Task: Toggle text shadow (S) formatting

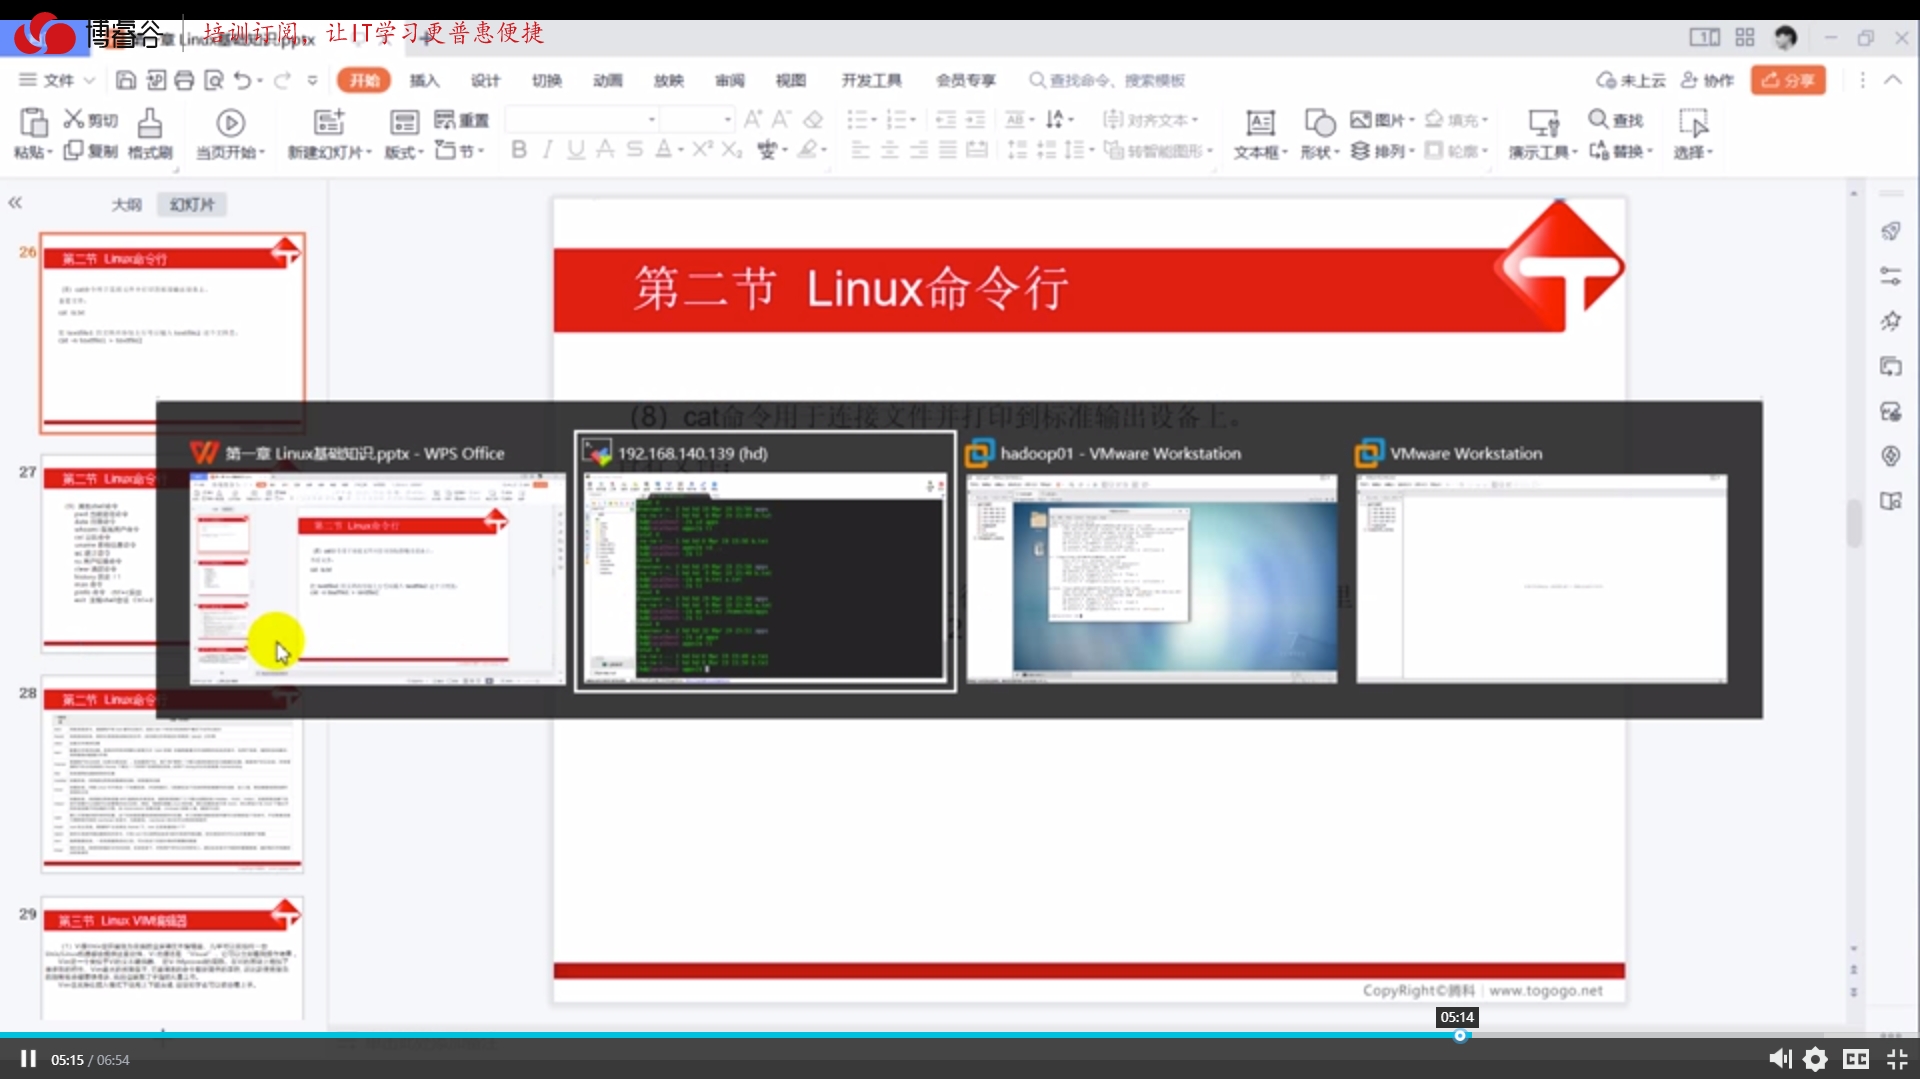Action: (634, 149)
